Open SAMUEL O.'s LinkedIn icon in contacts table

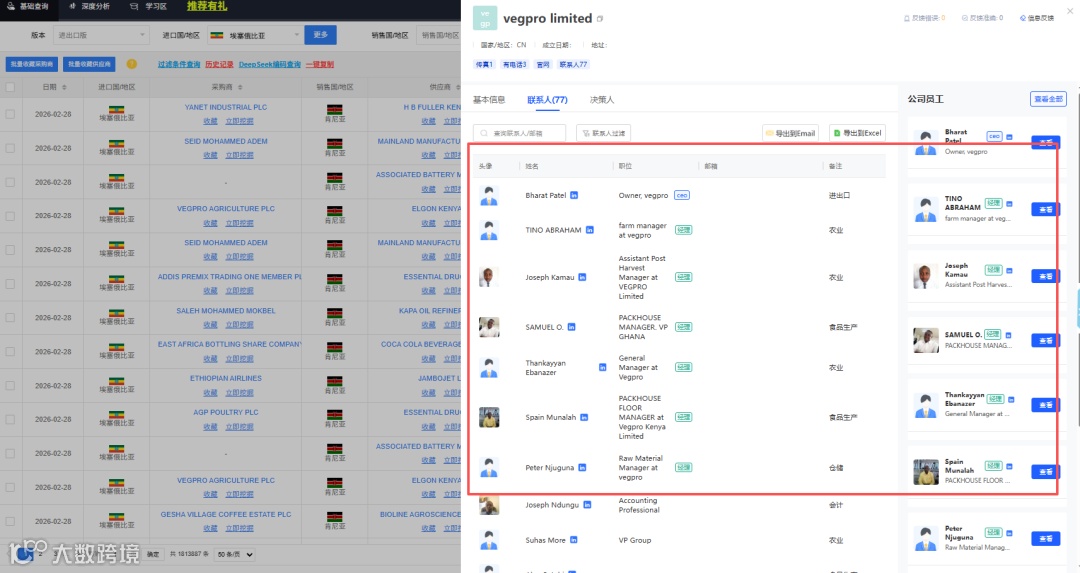(x=571, y=327)
